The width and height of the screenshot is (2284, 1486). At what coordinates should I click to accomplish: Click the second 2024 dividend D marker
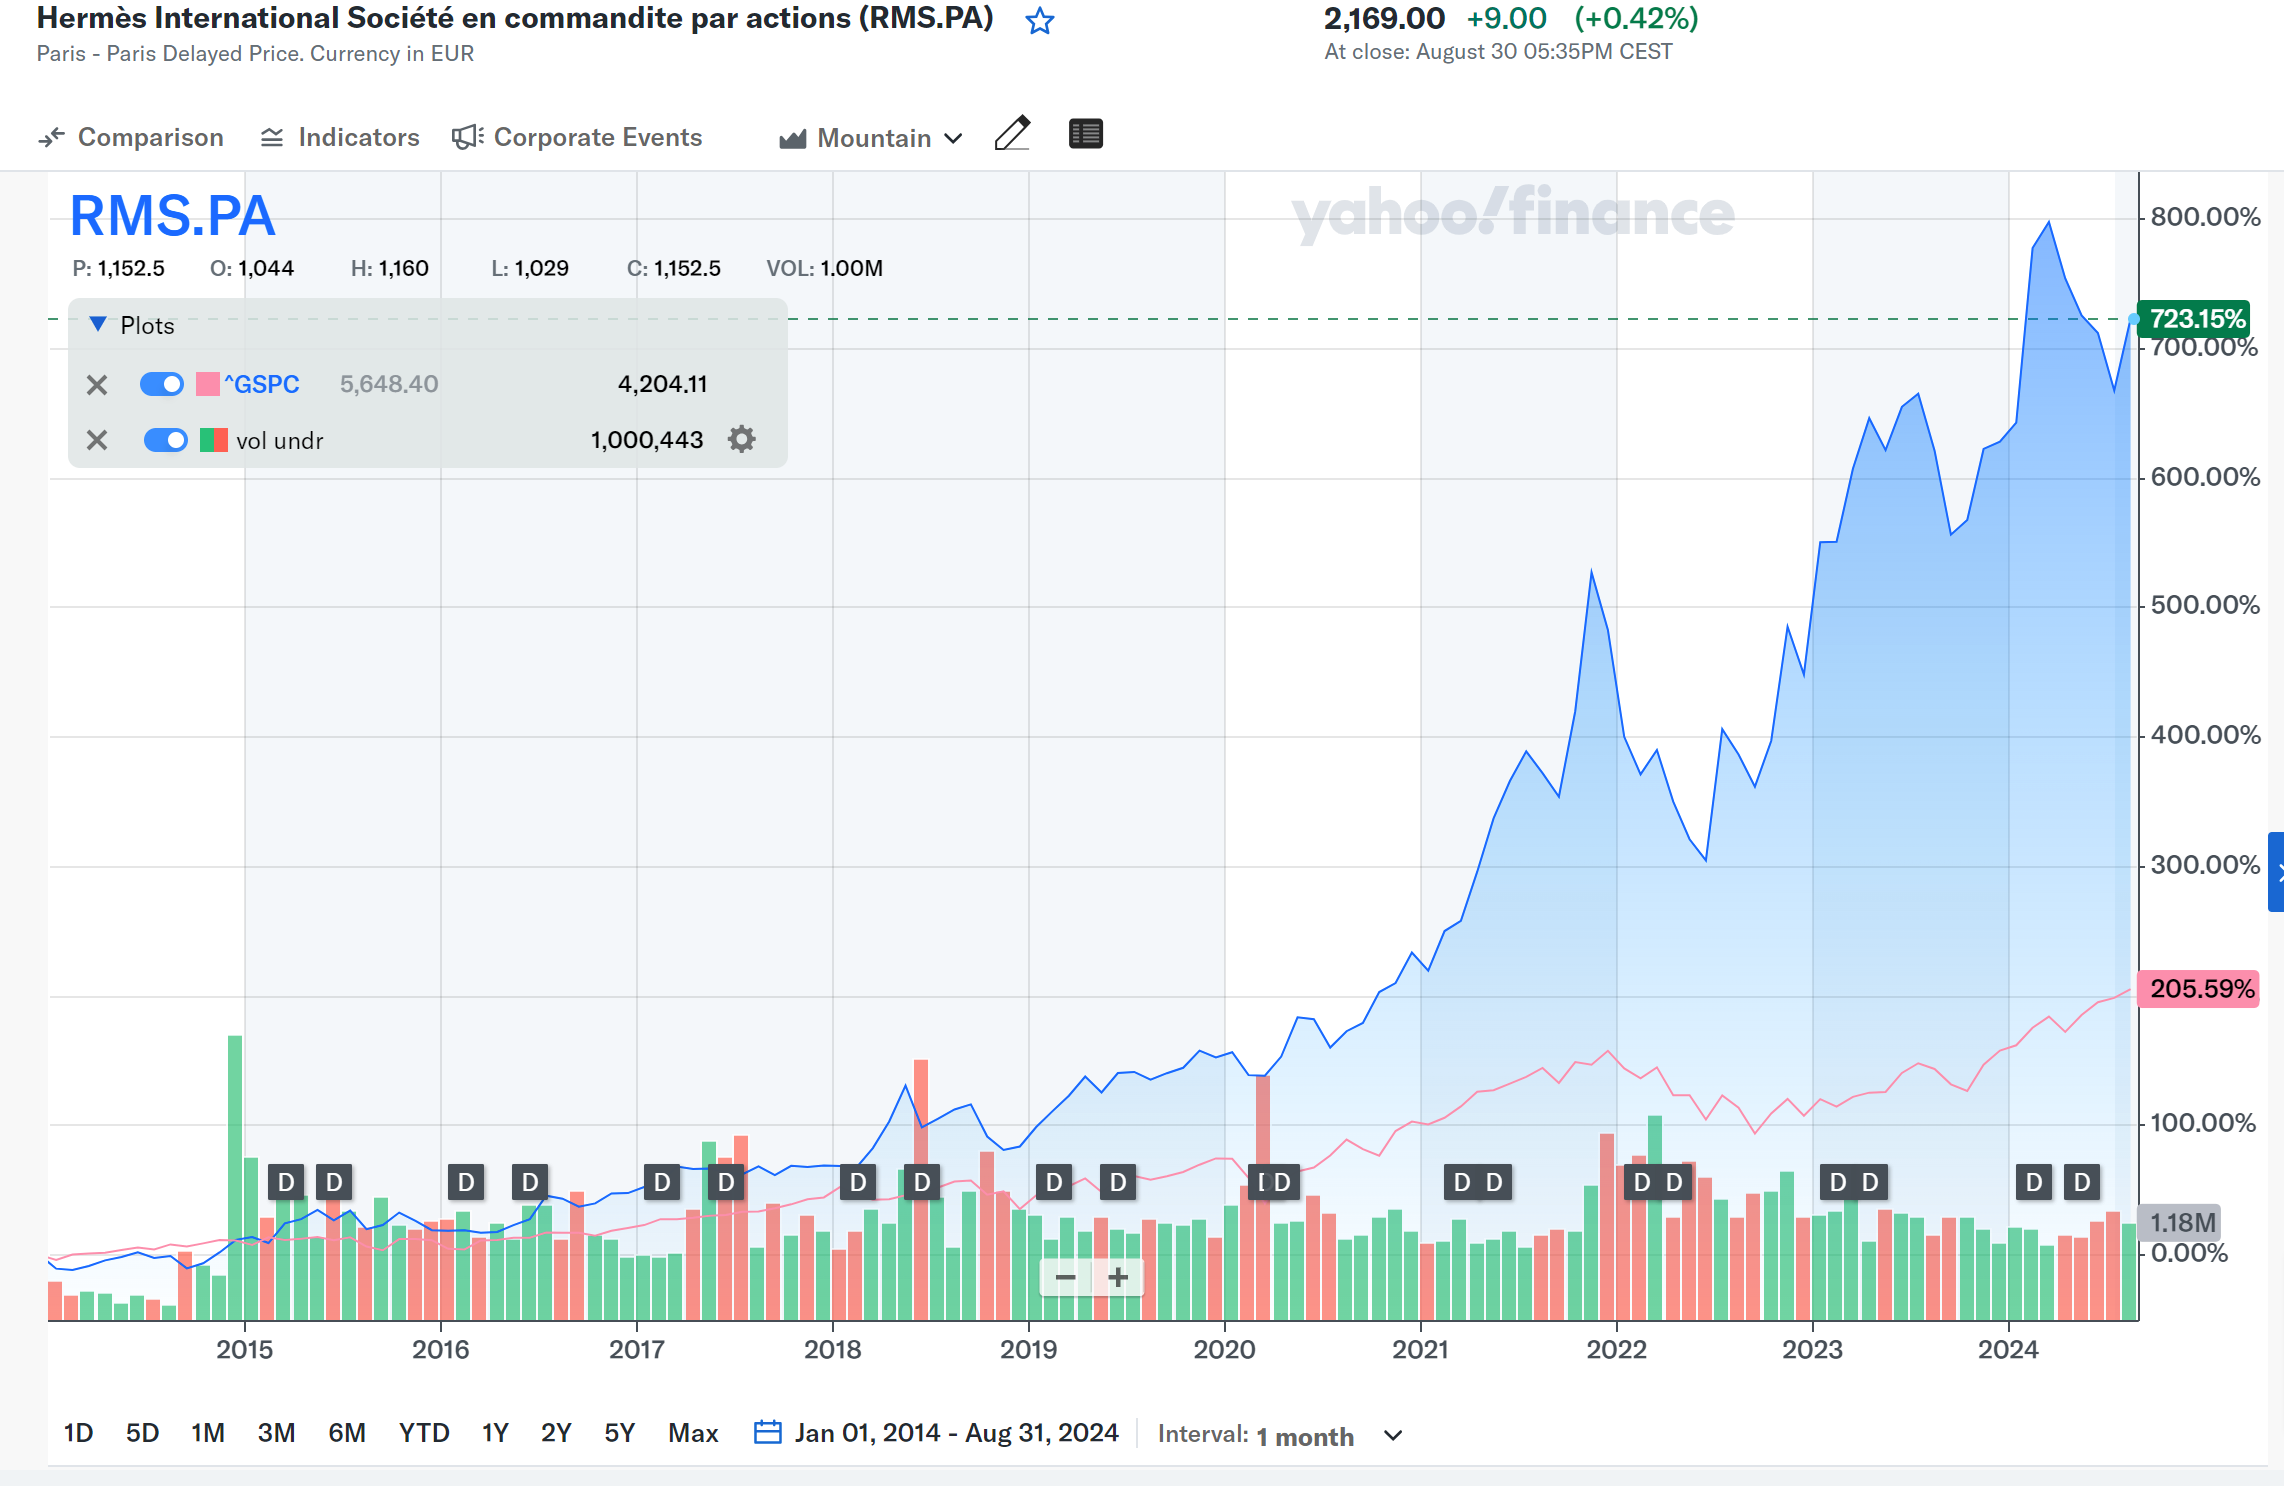click(x=2082, y=1183)
